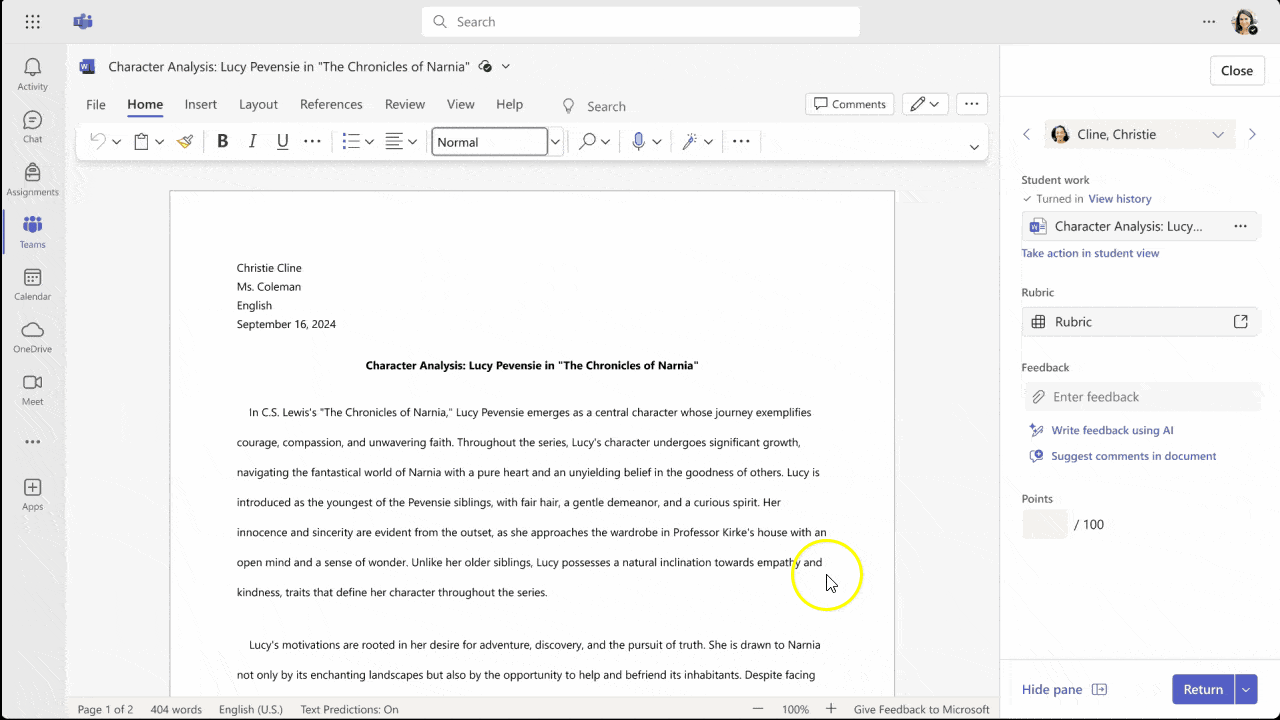Select the Format Painter tool
The width and height of the screenshot is (1280, 720).
(x=184, y=141)
